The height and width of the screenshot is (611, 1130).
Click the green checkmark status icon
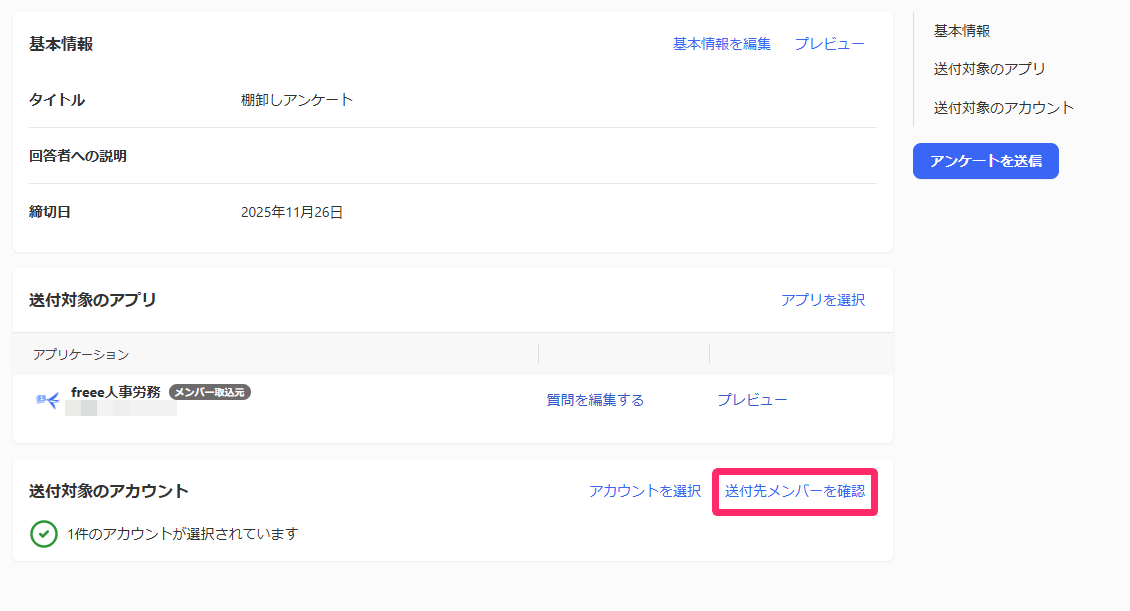coord(44,534)
